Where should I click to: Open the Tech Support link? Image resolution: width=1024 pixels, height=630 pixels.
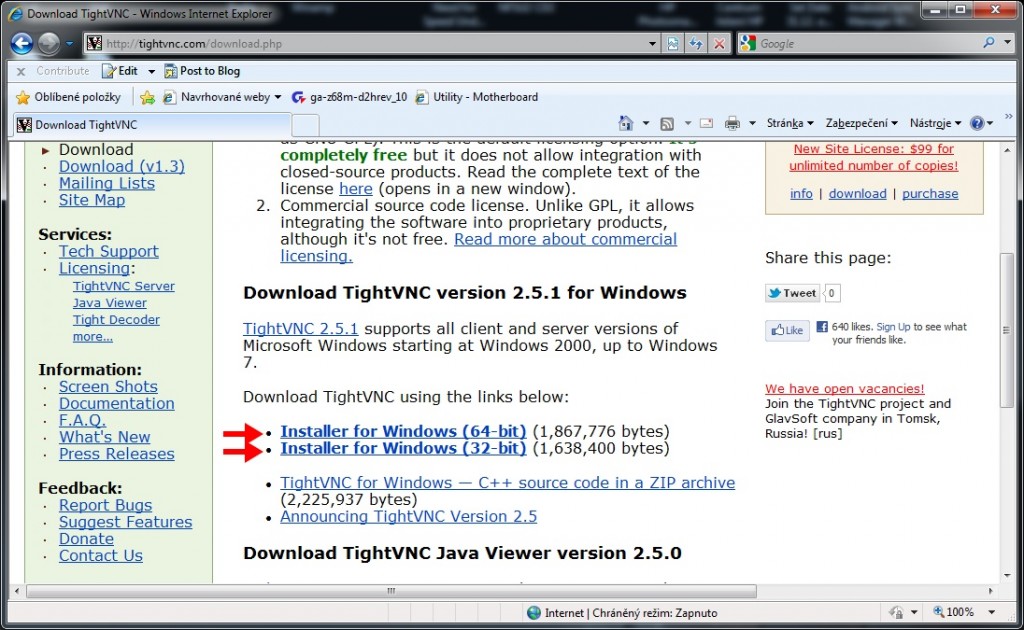(108, 251)
